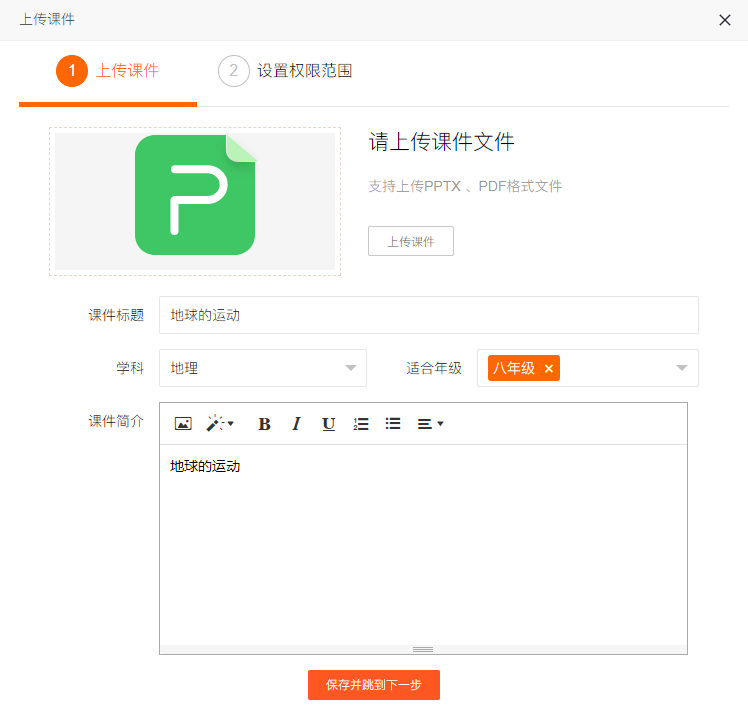This screenshot has height=721, width=748.
Task: Focus the 课件标题 title input field
Action: click(x=429, y=315)
